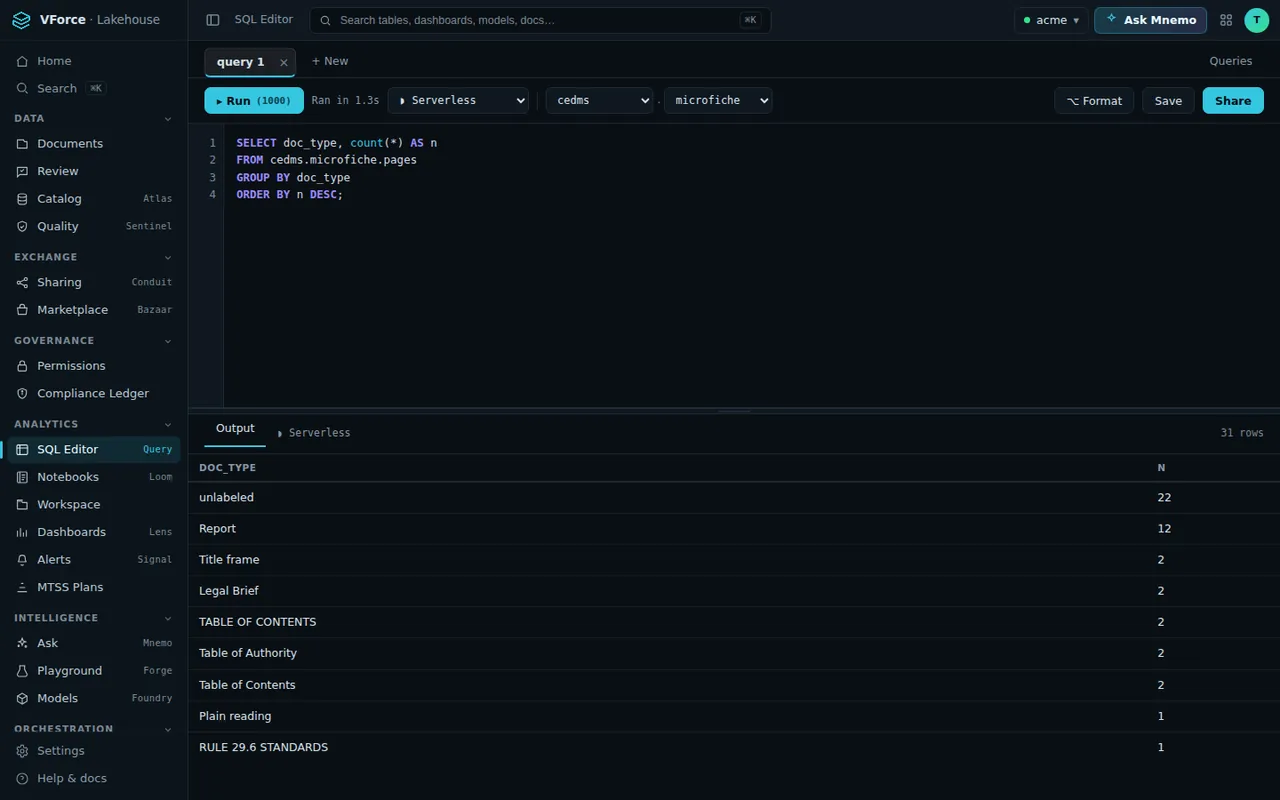Collapse the GOVERNANCE section chevron

coord(168,341)
